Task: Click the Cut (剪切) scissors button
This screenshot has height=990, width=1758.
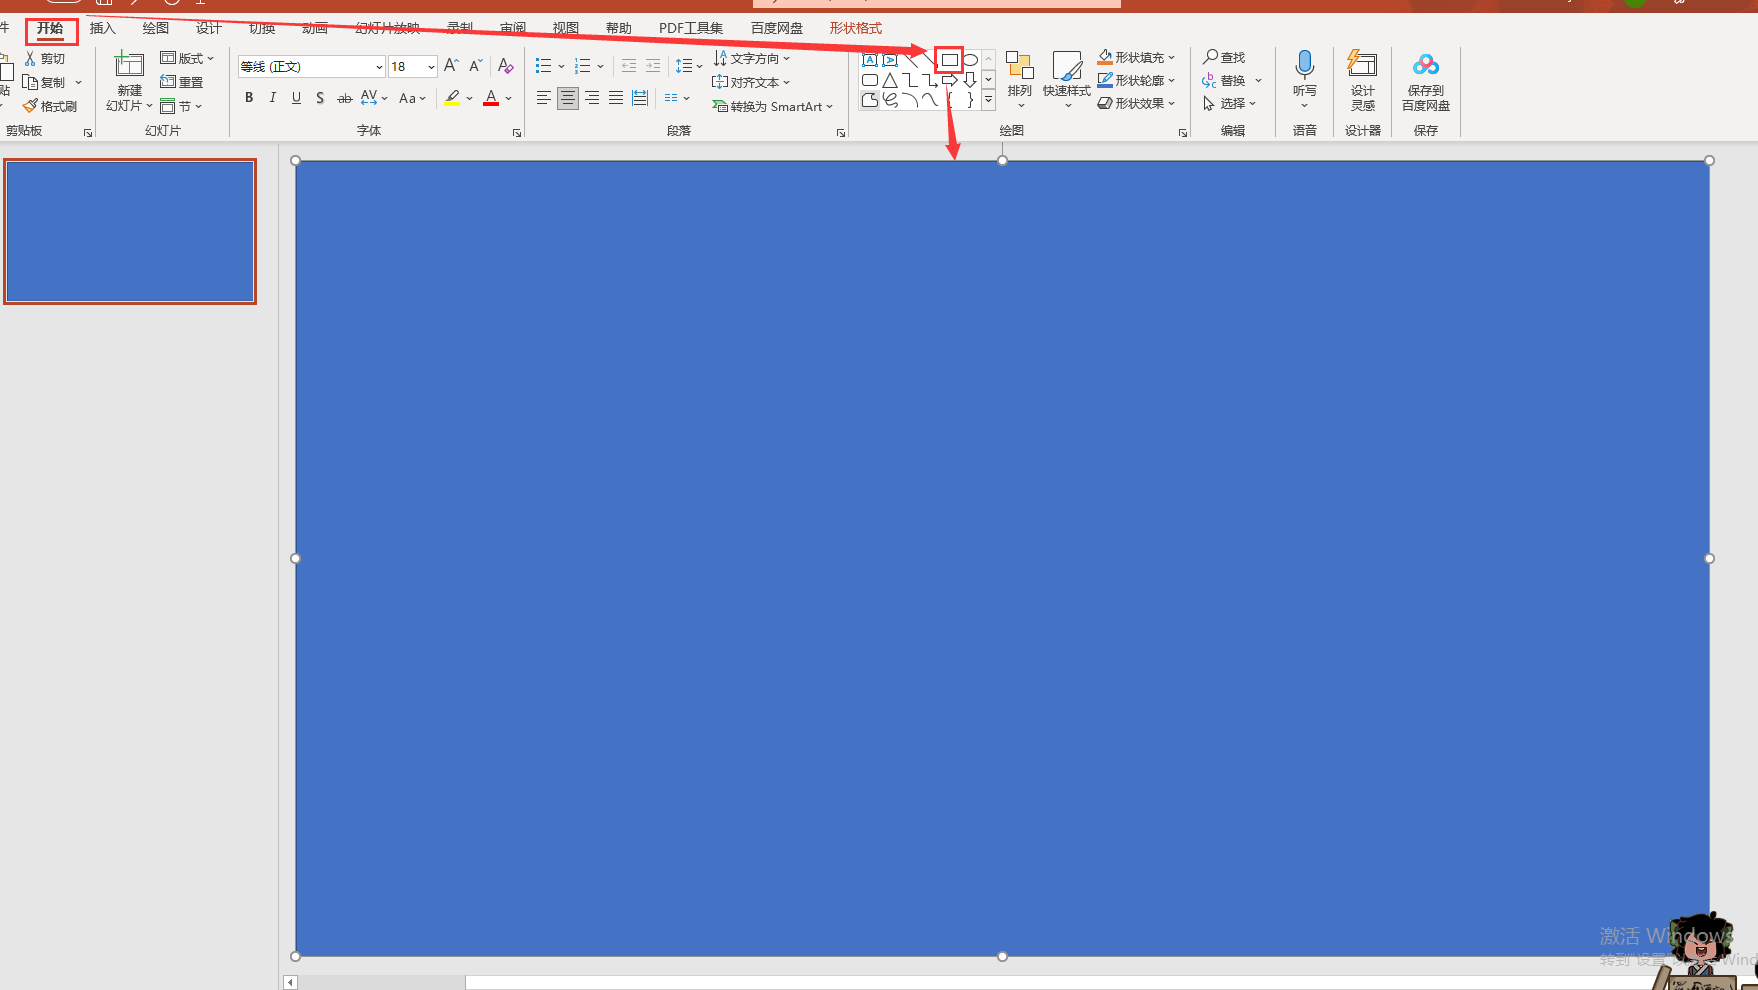Action: [45, 59]
